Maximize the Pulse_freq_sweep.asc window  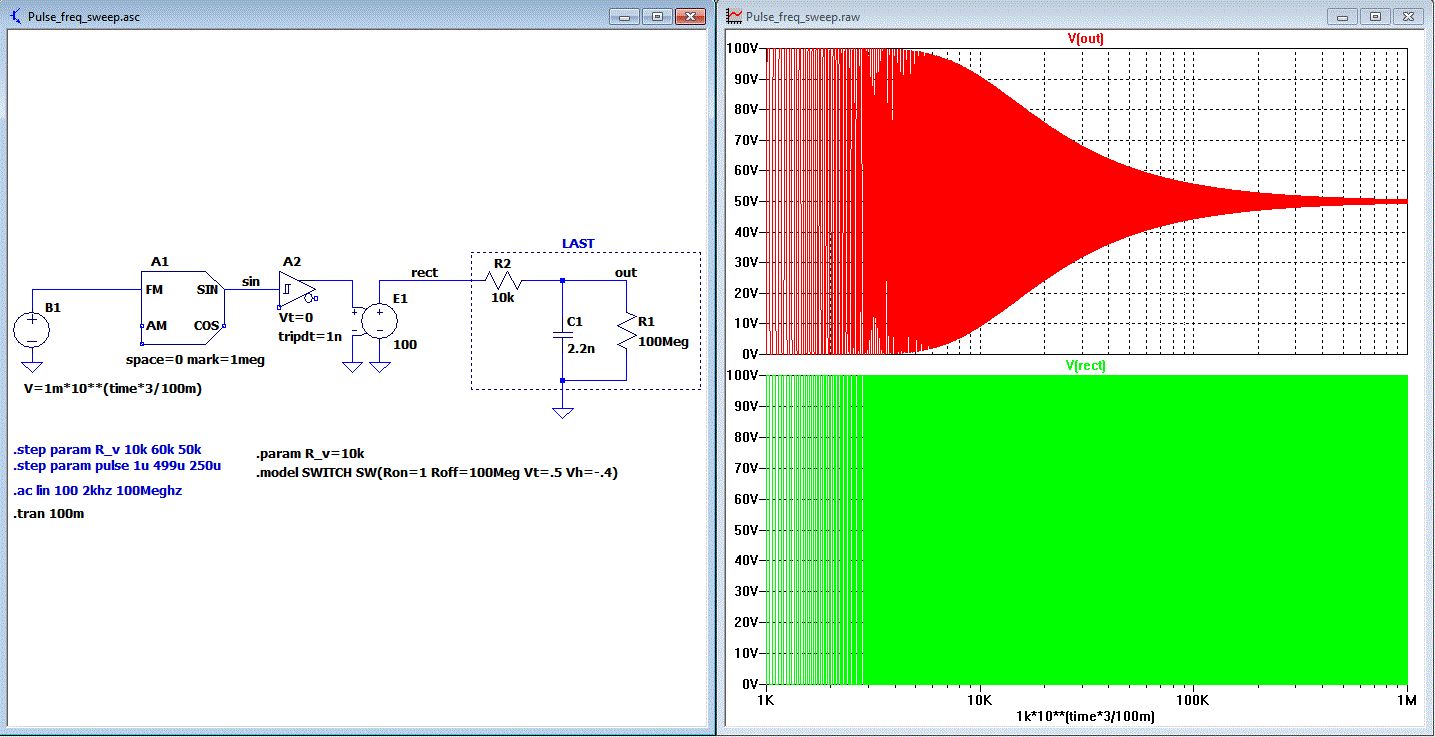click(657, 17)
